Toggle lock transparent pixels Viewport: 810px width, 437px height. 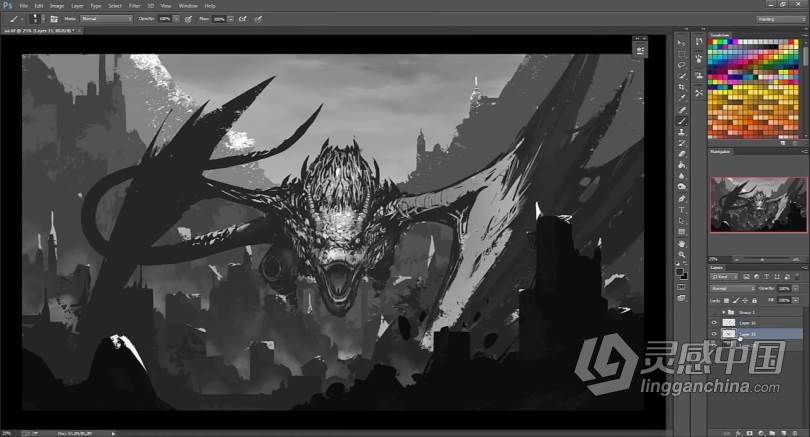[726, 301]
